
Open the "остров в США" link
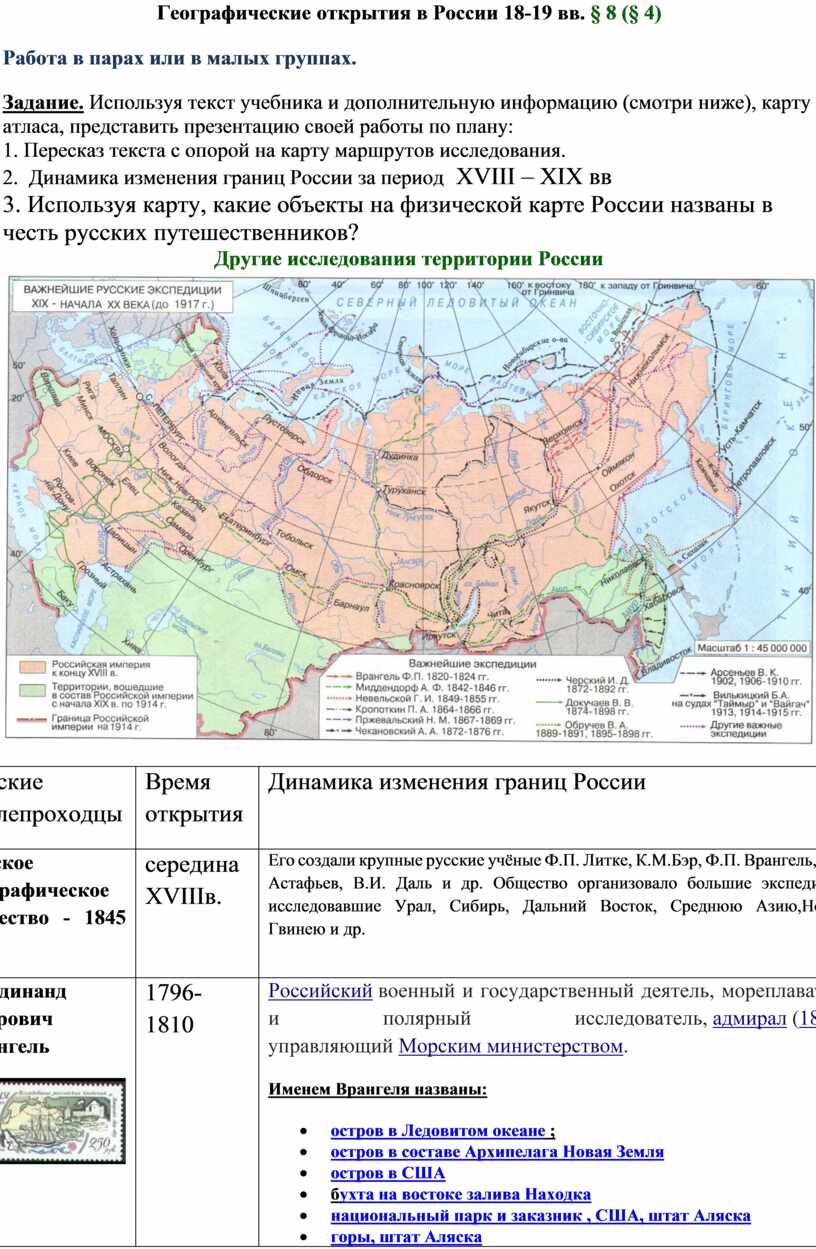[387, 1173]
